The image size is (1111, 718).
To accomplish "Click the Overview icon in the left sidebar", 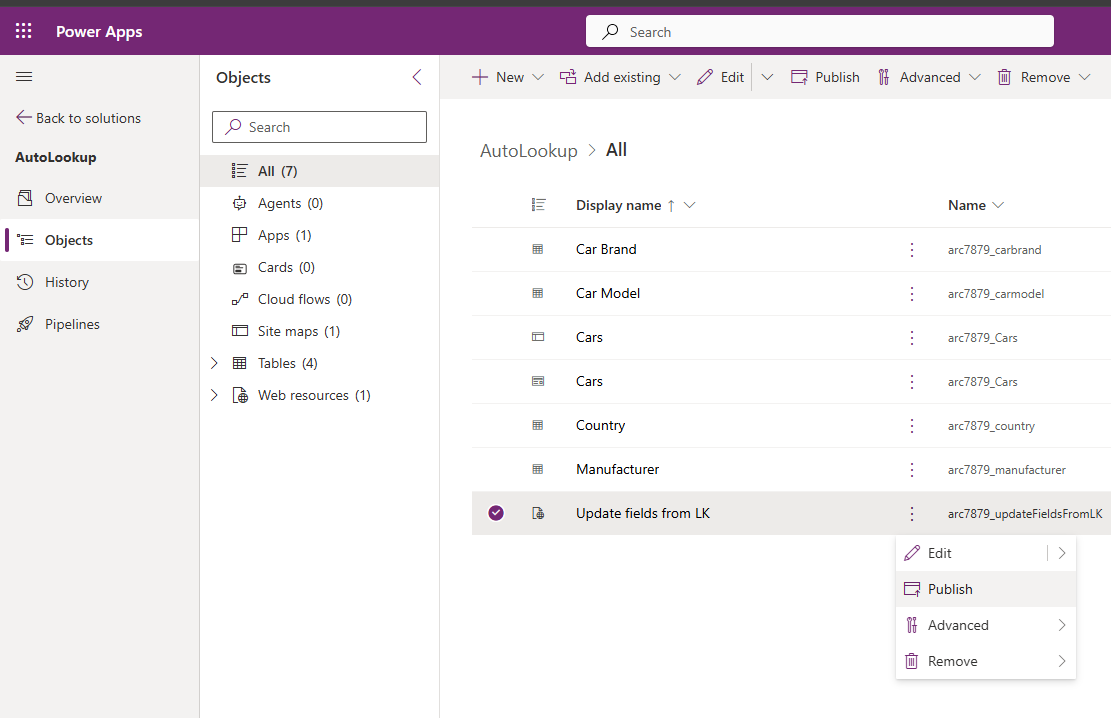I will [27, 198].
